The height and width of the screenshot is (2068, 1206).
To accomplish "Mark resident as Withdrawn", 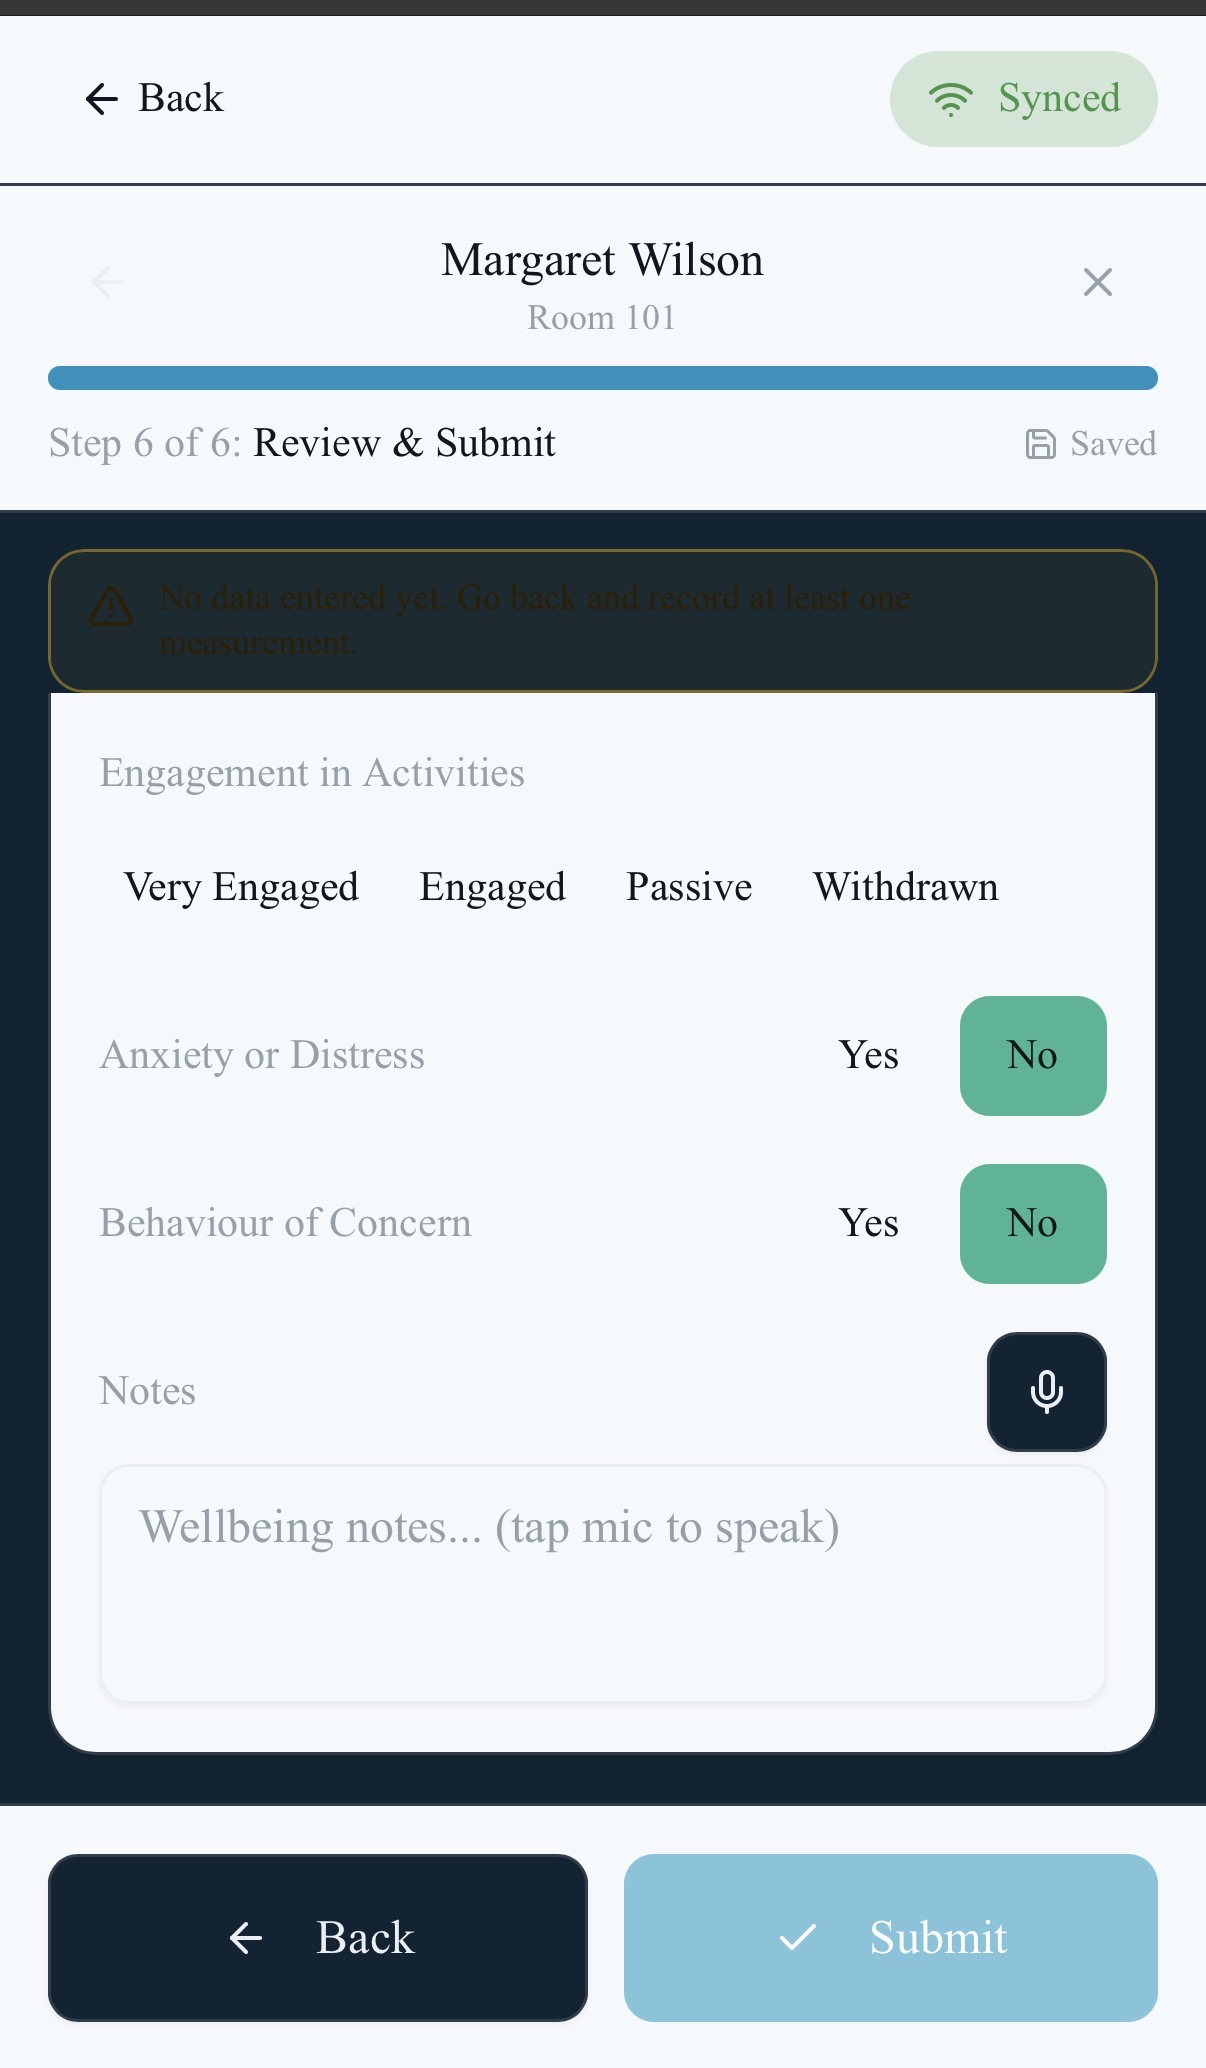I will [906, 887].
